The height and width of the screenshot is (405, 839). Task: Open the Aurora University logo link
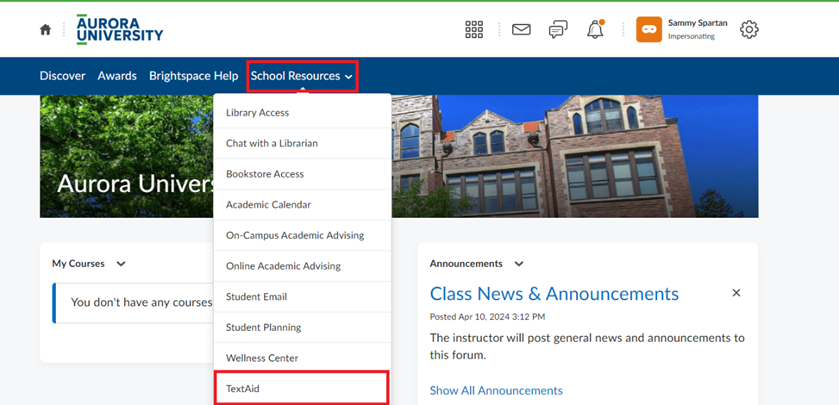120,29
